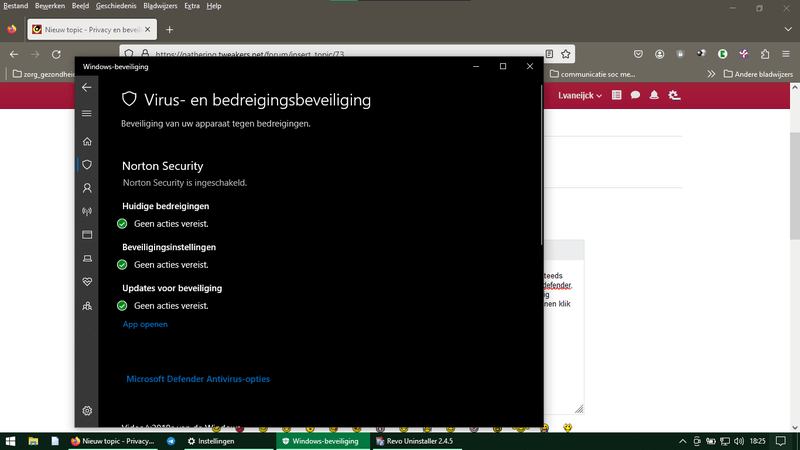Open Firefox extensions puzzle icon

pyautogui.click(x=765, y=54)
